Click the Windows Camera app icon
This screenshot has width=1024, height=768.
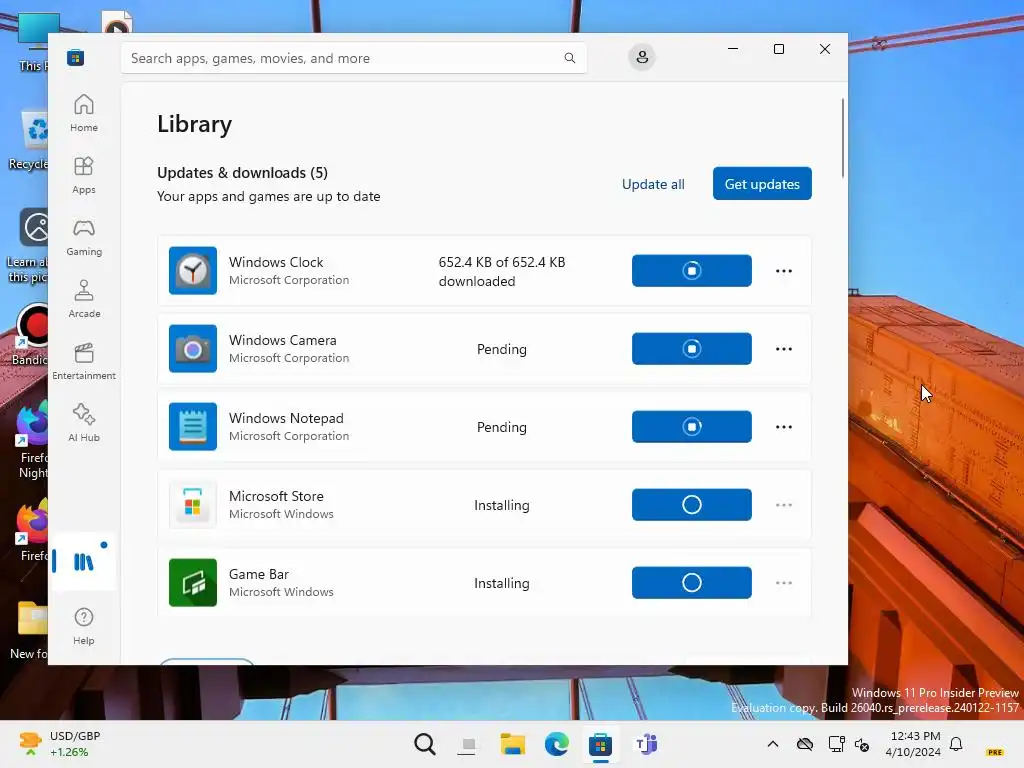tap(193, 349)
